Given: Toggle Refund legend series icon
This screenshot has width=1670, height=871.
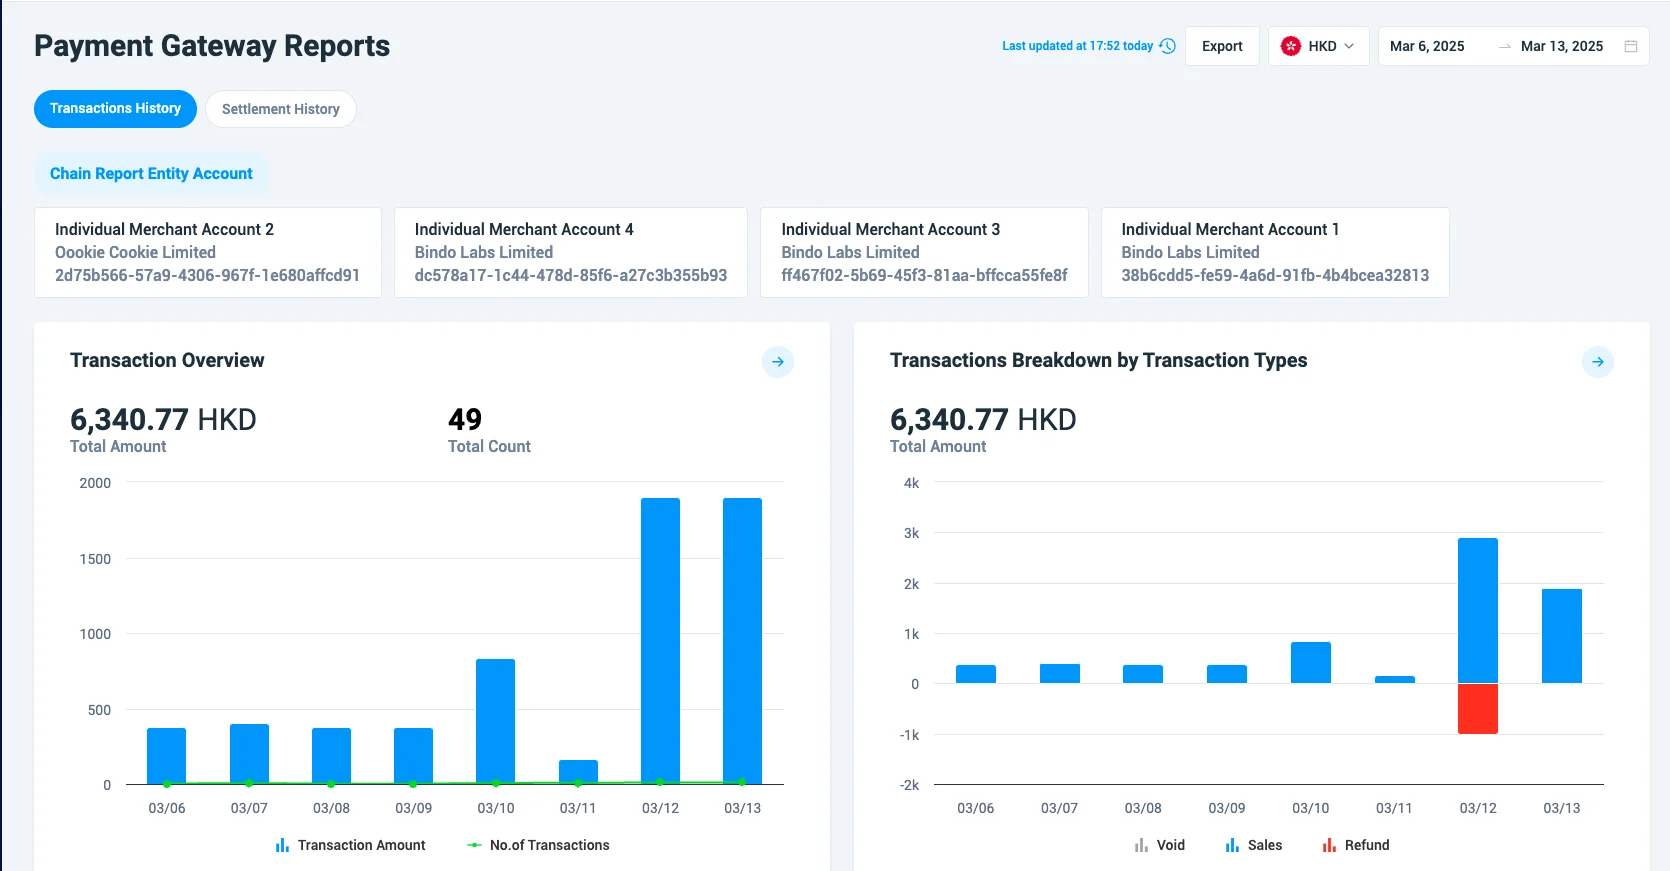Looking at the screenshot, I should (x=1329, y=845).
